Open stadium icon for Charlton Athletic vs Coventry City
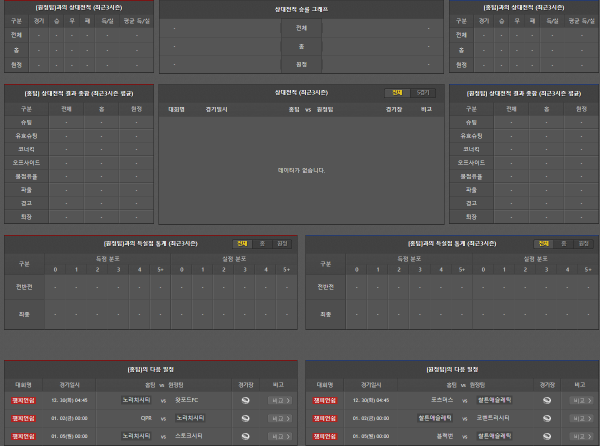Viewport: 600px width, 446px height. [547, 418]
